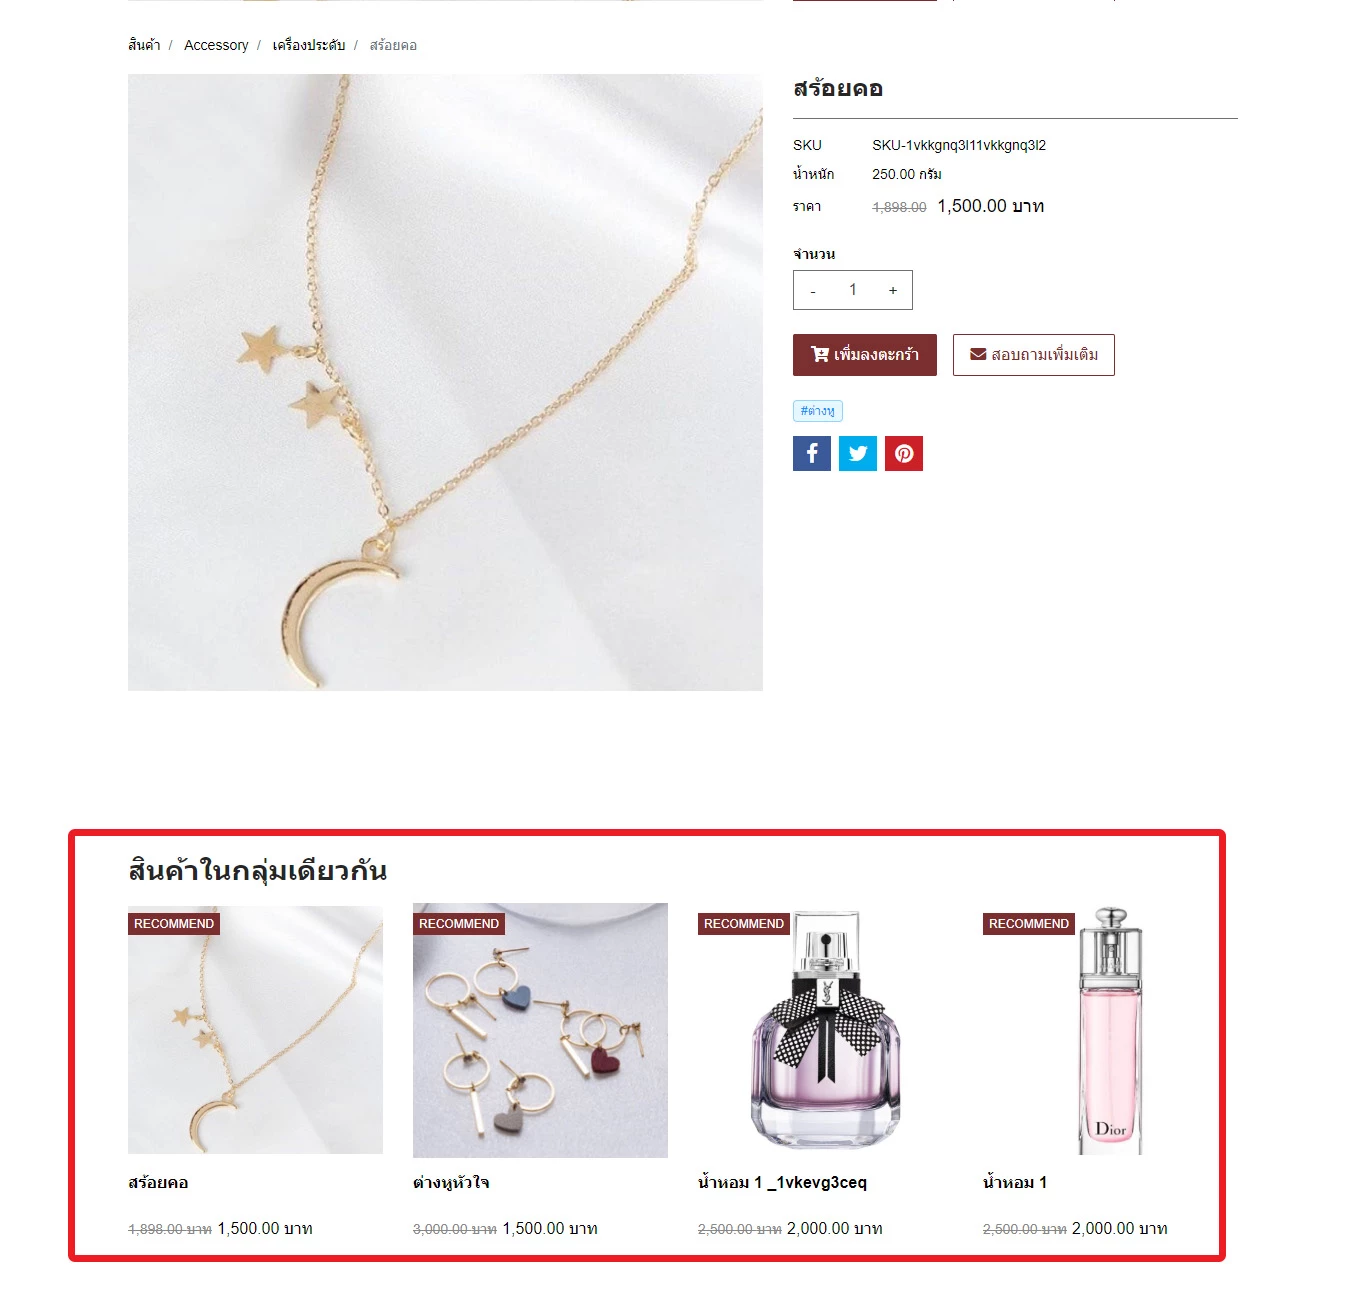Pin product with Pinterest icon

click(x=904, y=453)
